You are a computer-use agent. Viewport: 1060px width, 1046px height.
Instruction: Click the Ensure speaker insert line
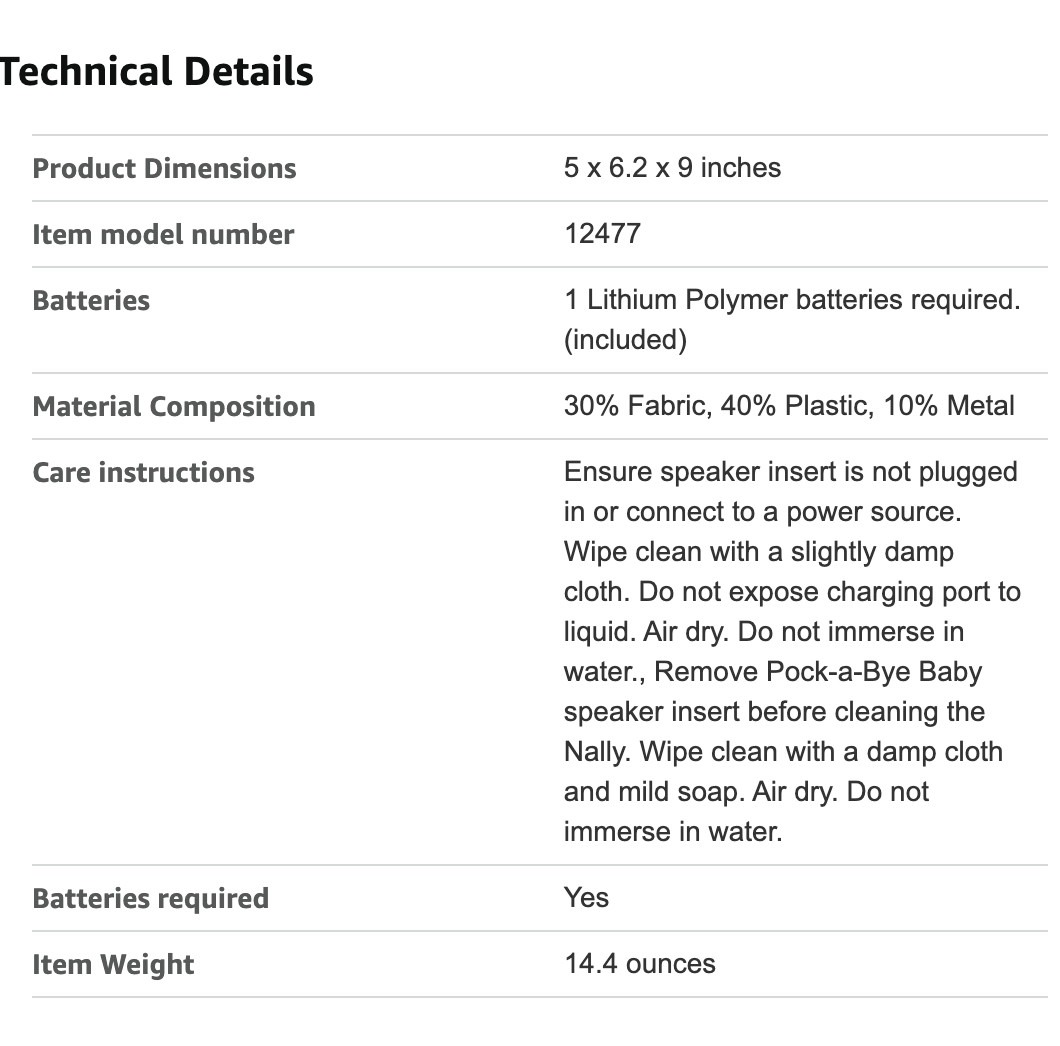point(790,472)
